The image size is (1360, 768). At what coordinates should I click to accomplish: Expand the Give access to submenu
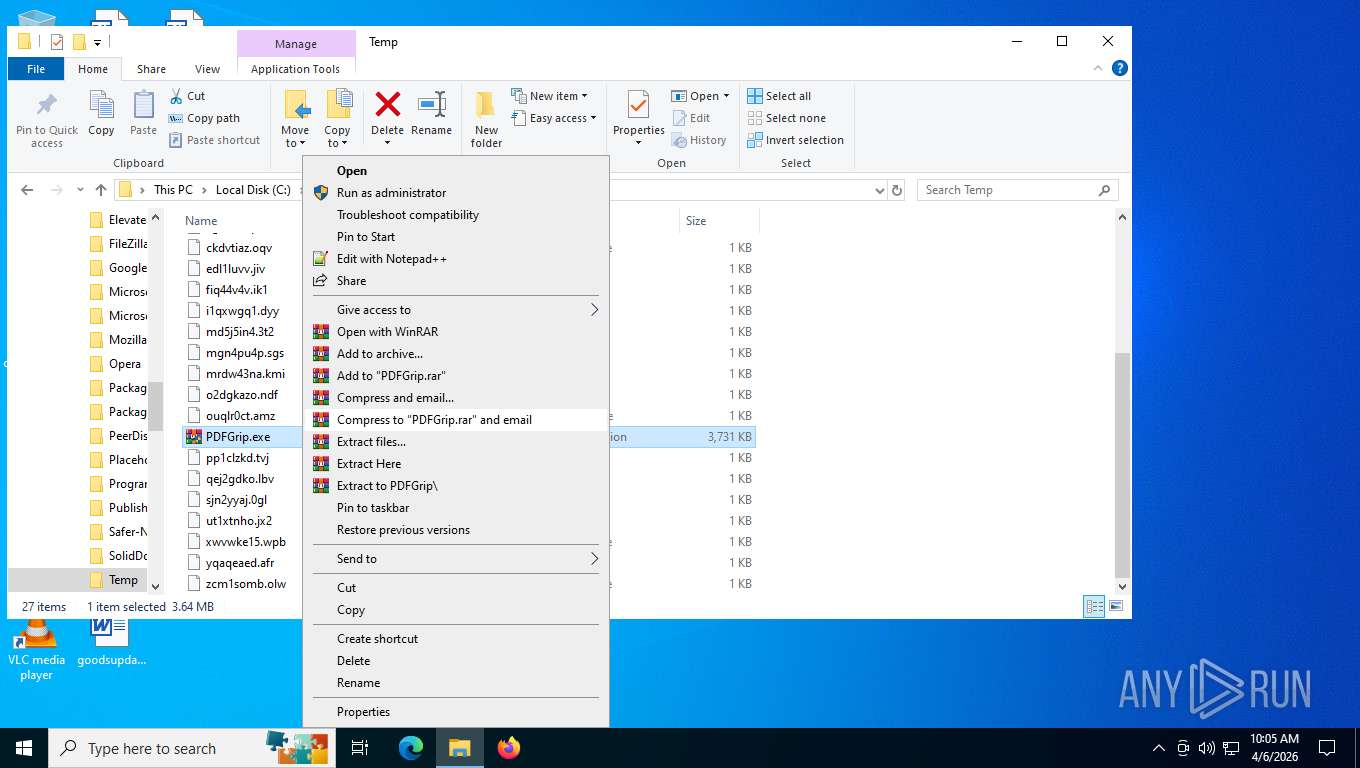456,310
